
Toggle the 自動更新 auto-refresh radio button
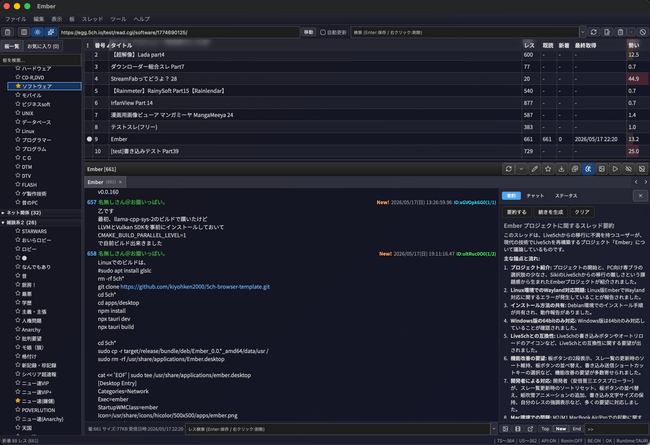[323, 32]
